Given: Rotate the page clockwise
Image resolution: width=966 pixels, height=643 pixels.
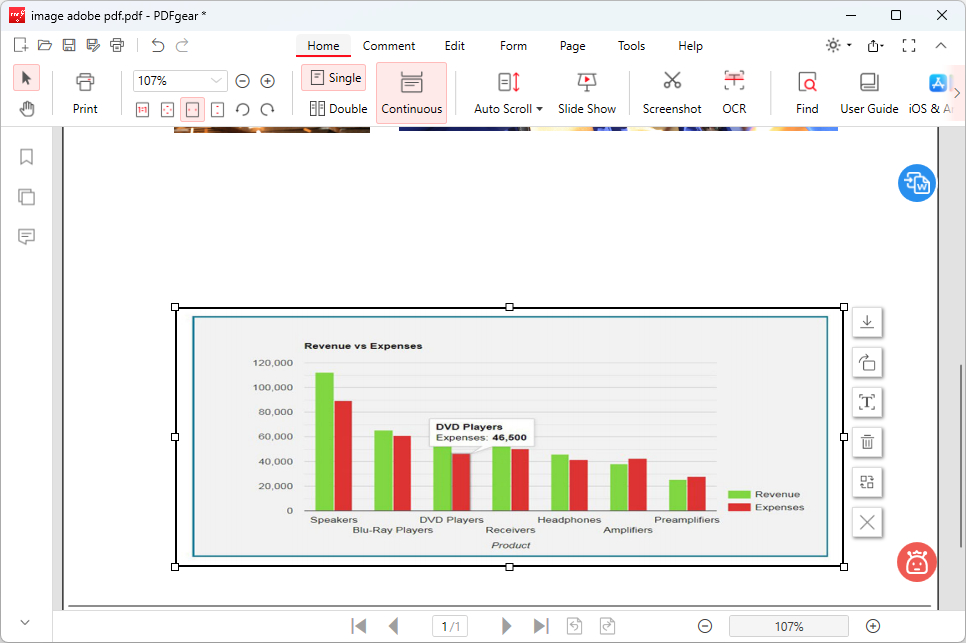Looking at the screenshot, I should click(x=267, y=110).
